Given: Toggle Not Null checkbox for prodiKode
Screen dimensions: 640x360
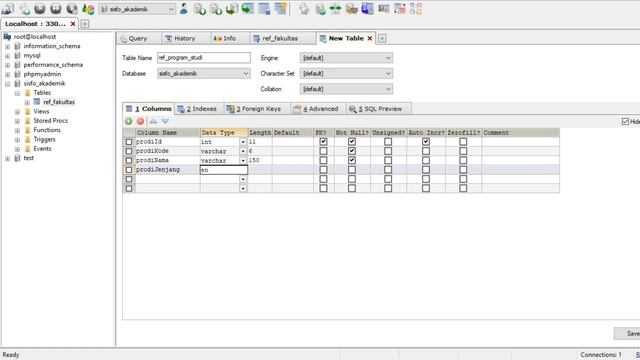Looking at the screenshot, I should tap(352, 151).
